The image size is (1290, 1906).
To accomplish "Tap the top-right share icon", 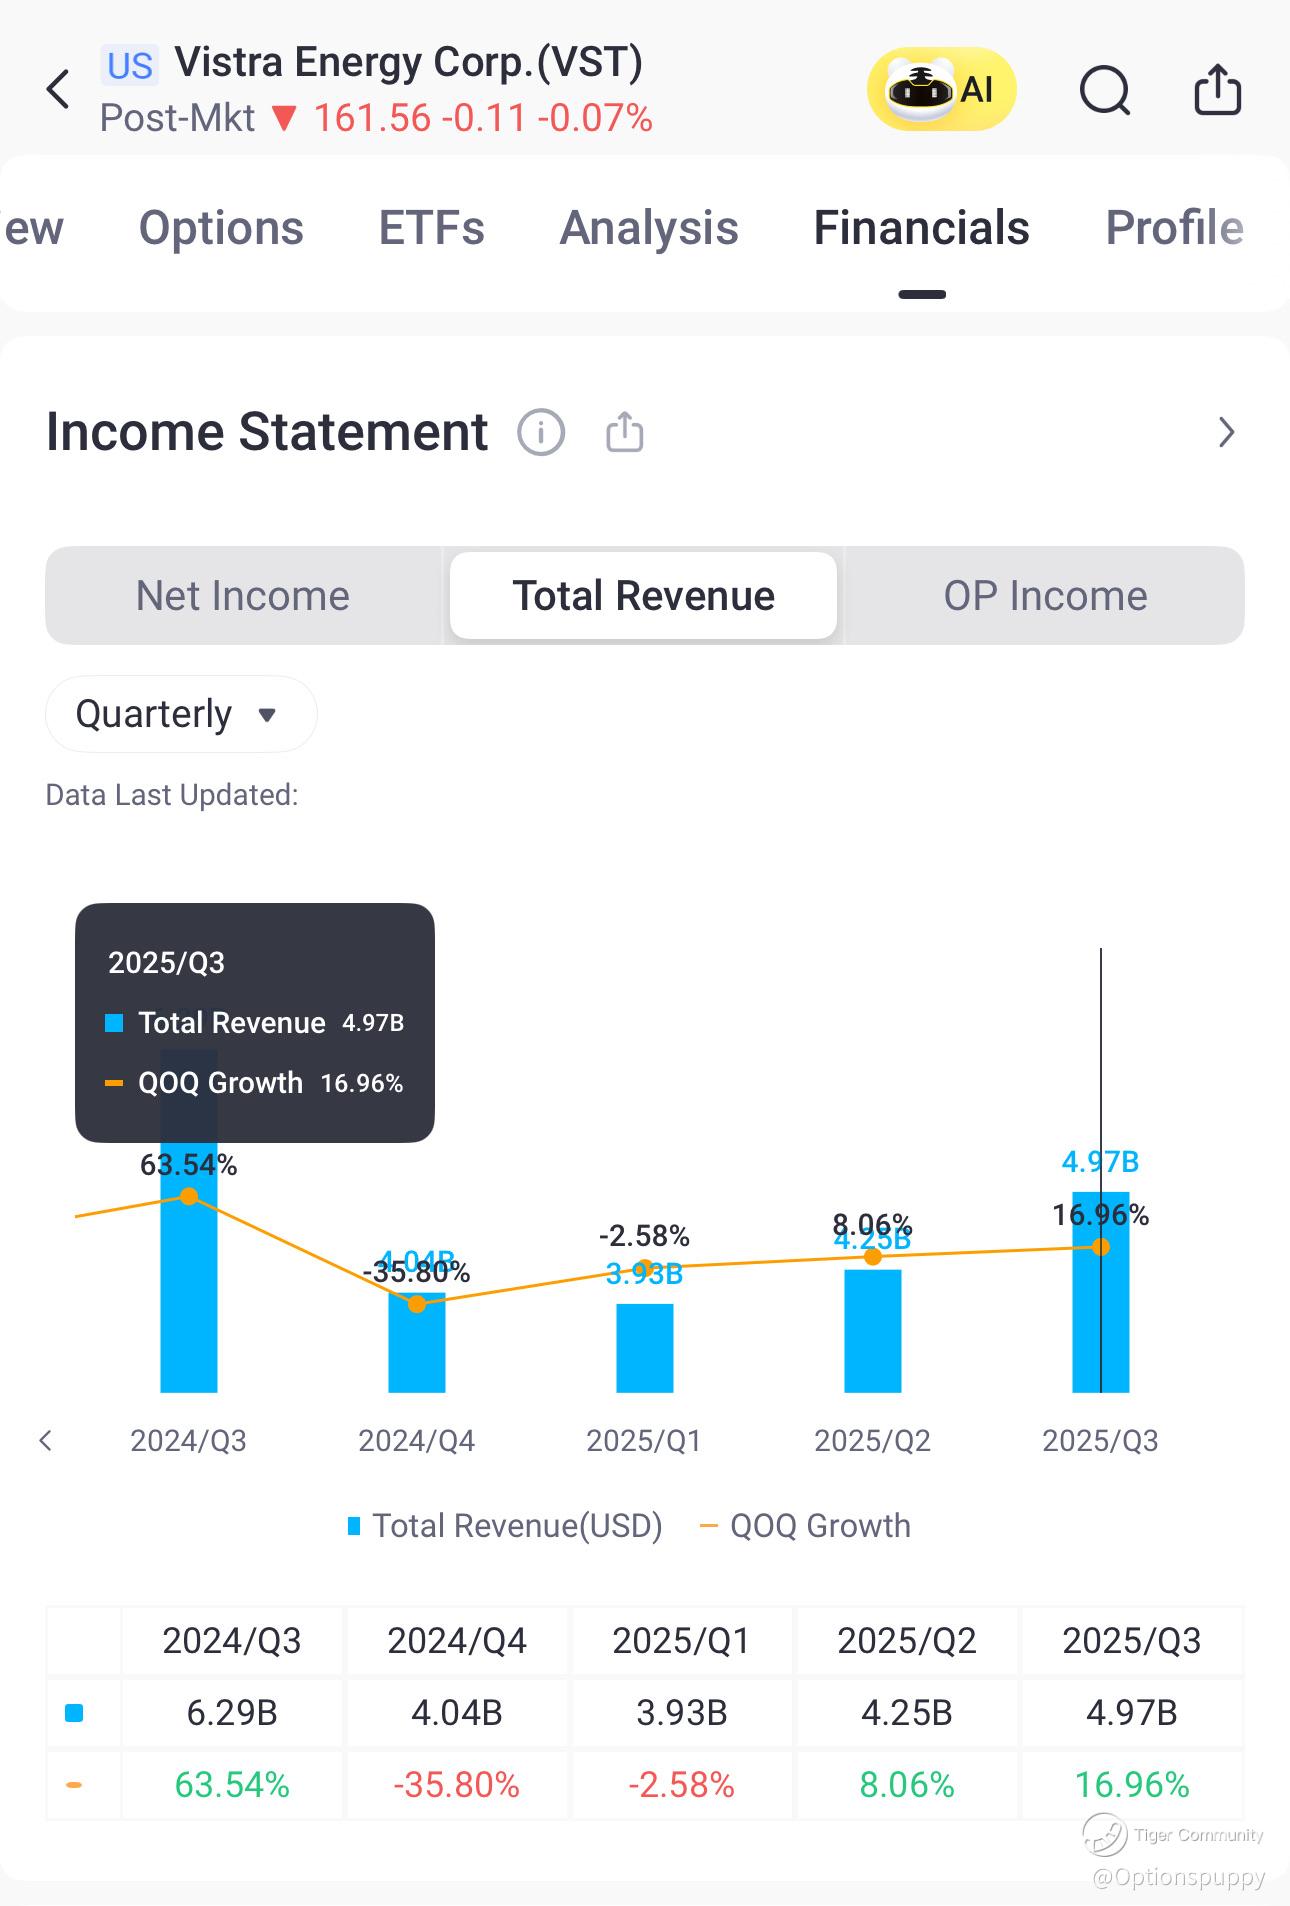I will [1217, 91].
